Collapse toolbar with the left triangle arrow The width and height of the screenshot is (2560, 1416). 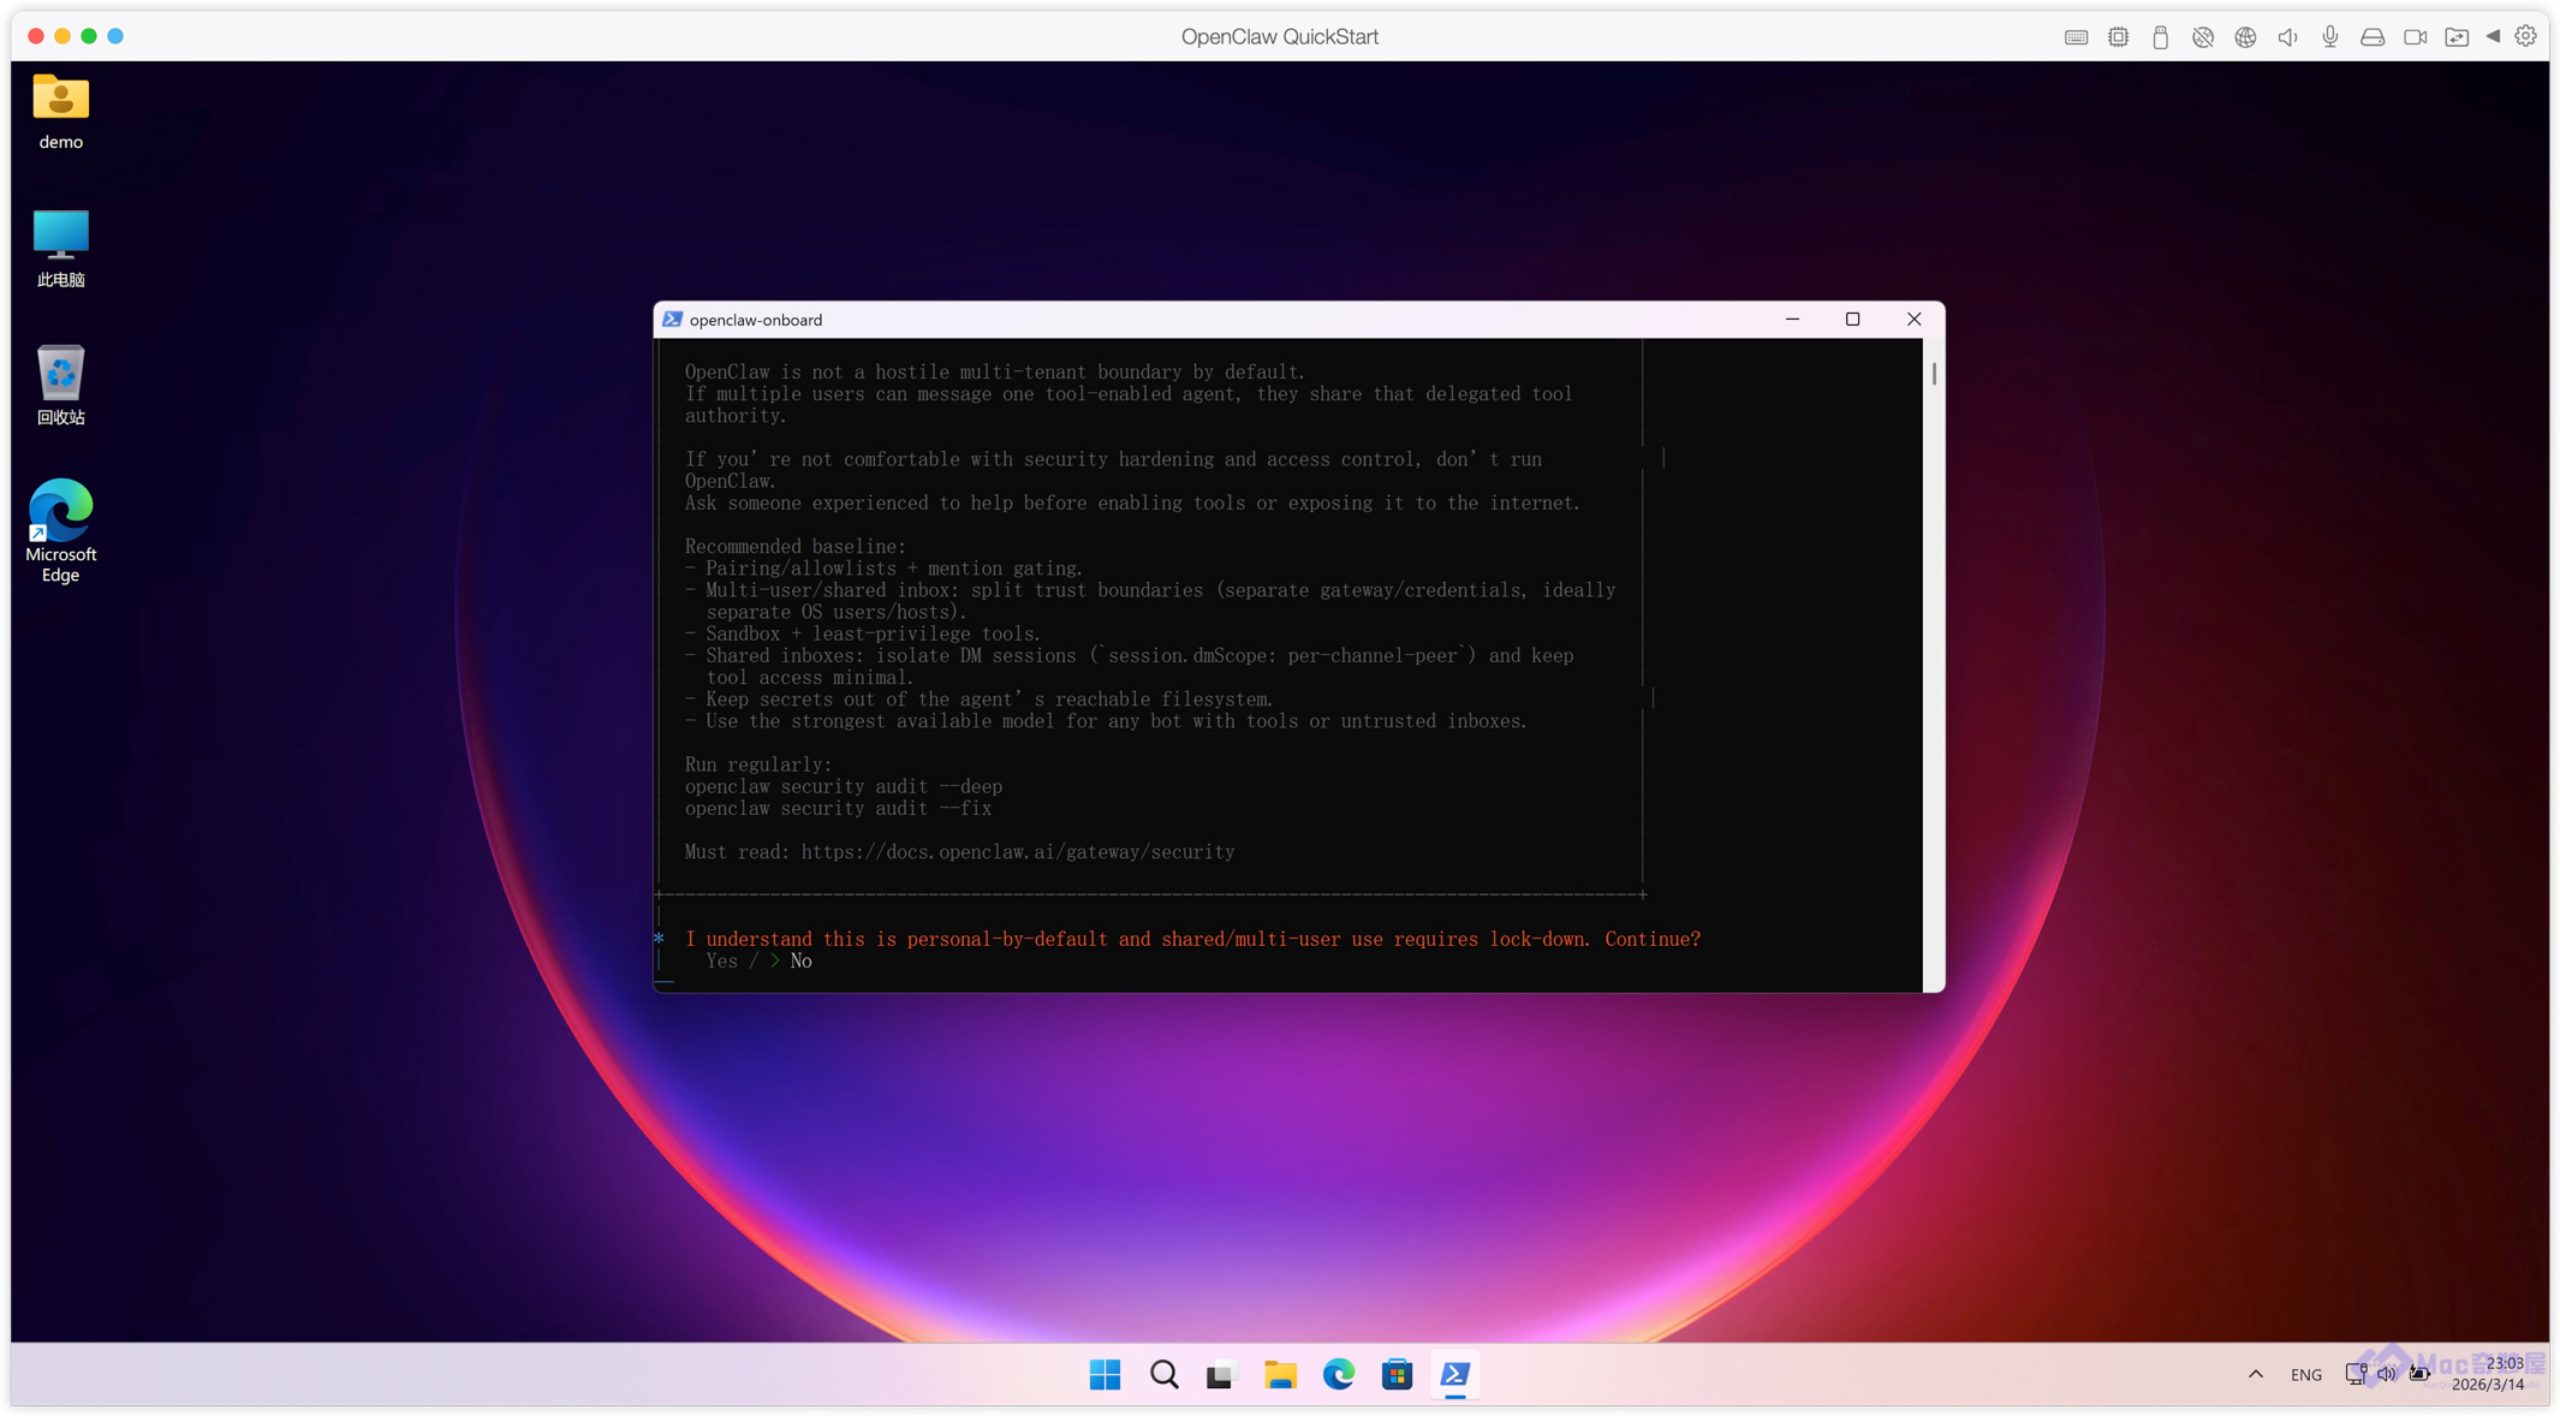[2493, 36]
